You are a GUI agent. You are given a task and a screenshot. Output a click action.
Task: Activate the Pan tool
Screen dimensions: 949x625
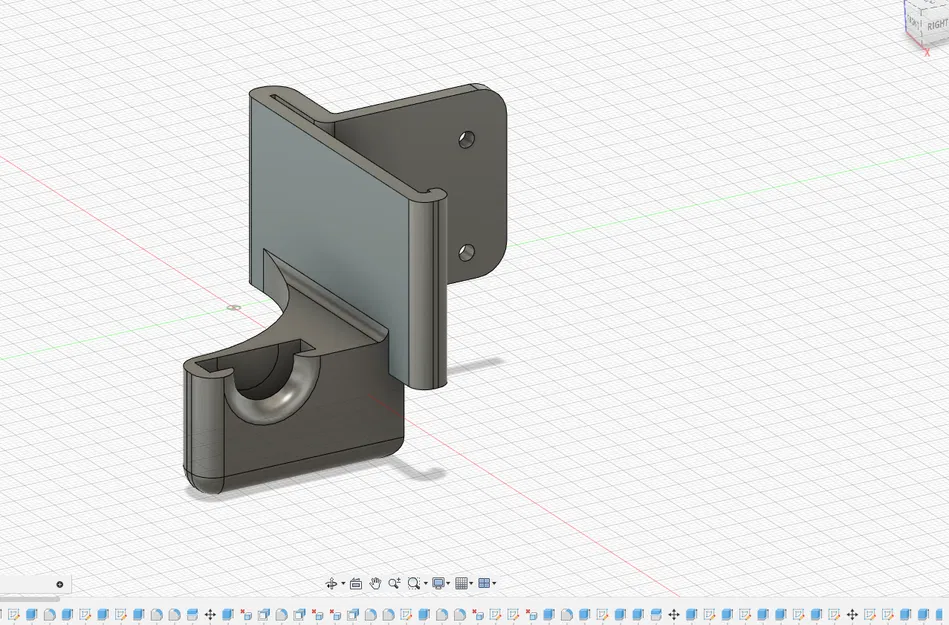coord(375,583)
